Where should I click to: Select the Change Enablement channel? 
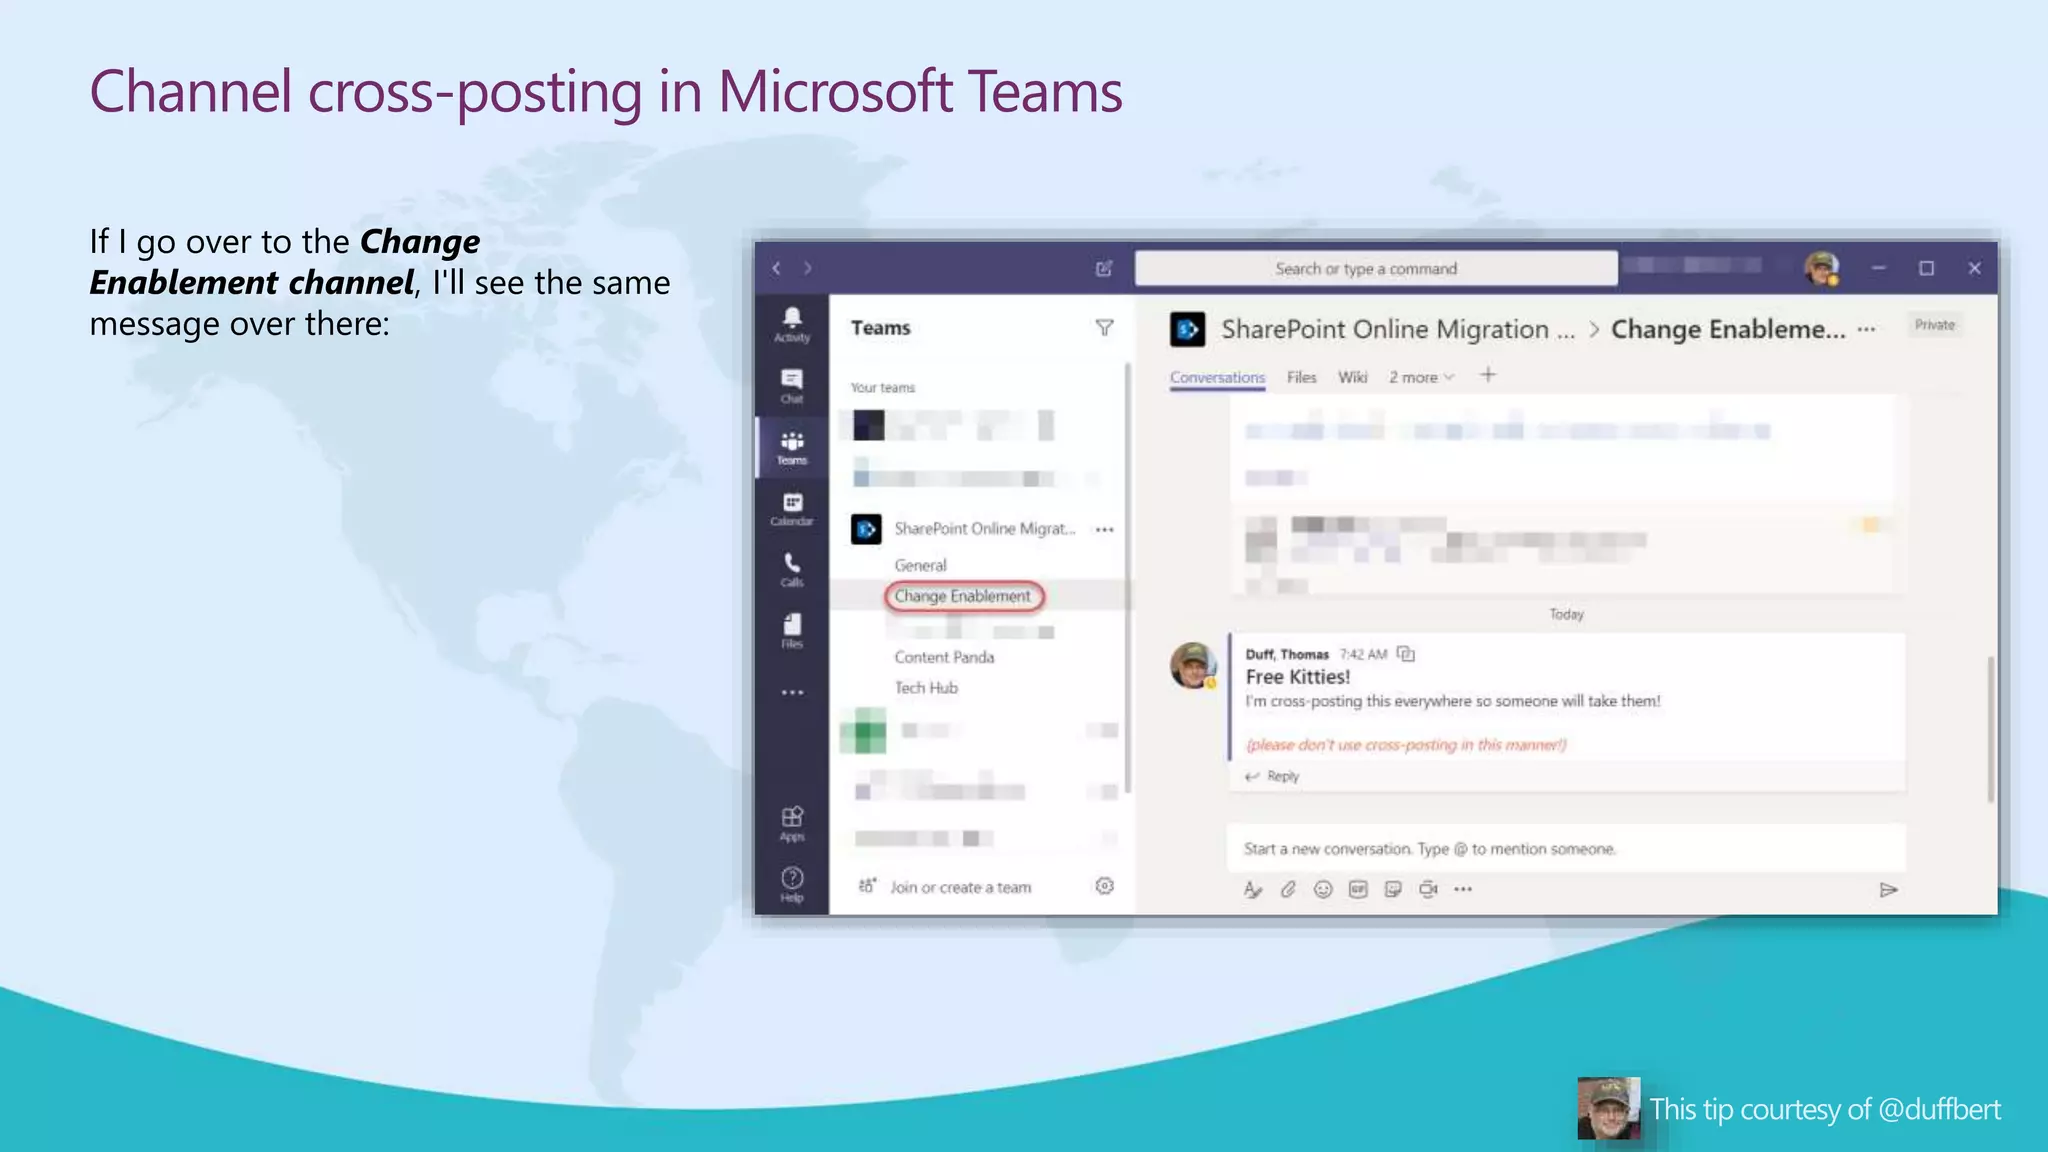[x=964, y=596]
